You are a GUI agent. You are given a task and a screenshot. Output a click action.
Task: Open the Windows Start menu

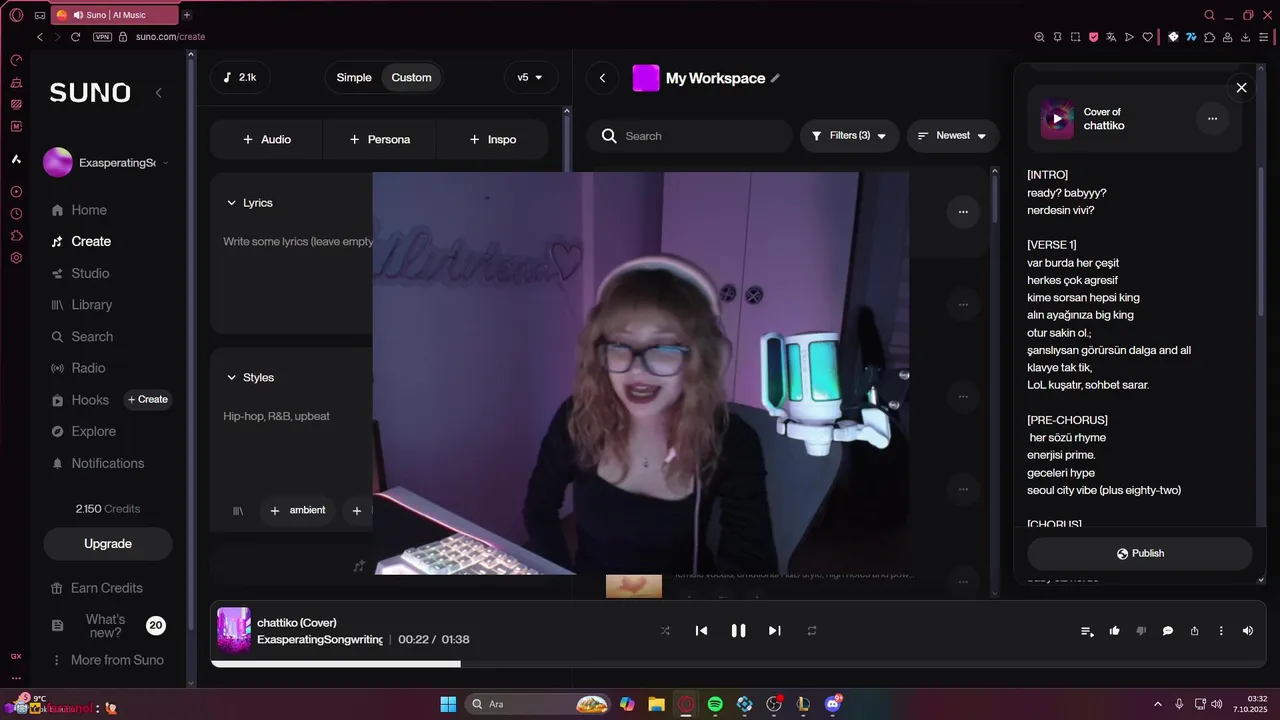click(448, 704)
